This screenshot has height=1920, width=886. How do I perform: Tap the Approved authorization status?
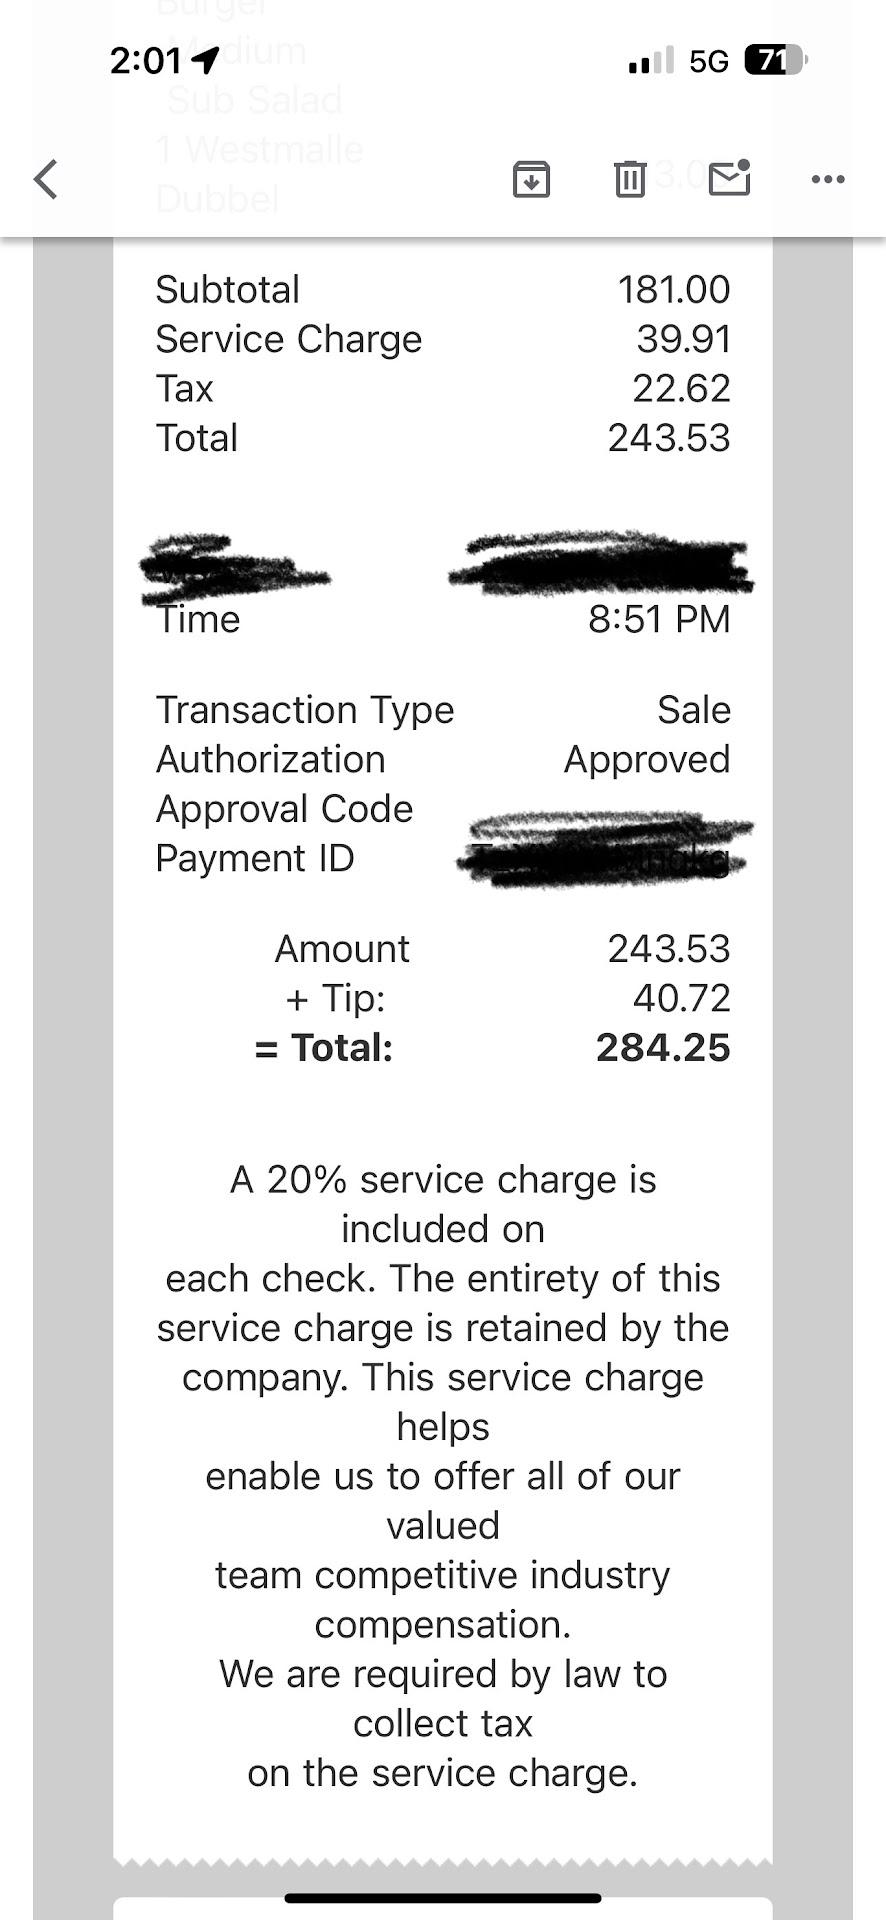[647, 759]
